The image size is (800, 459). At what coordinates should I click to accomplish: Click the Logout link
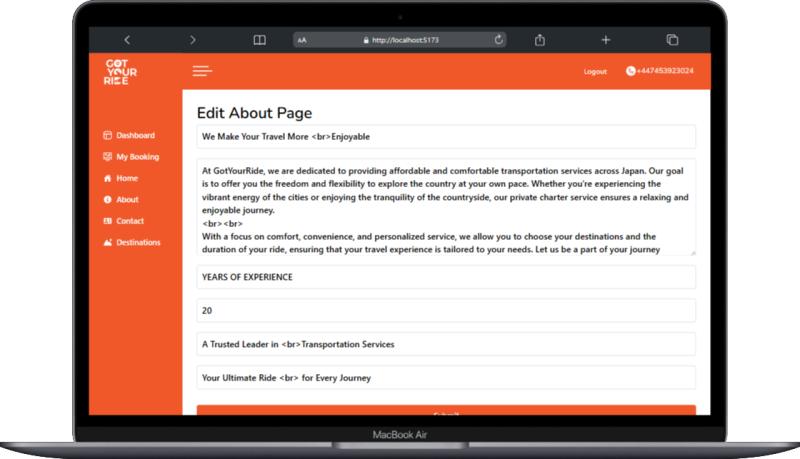coord(595,71)
